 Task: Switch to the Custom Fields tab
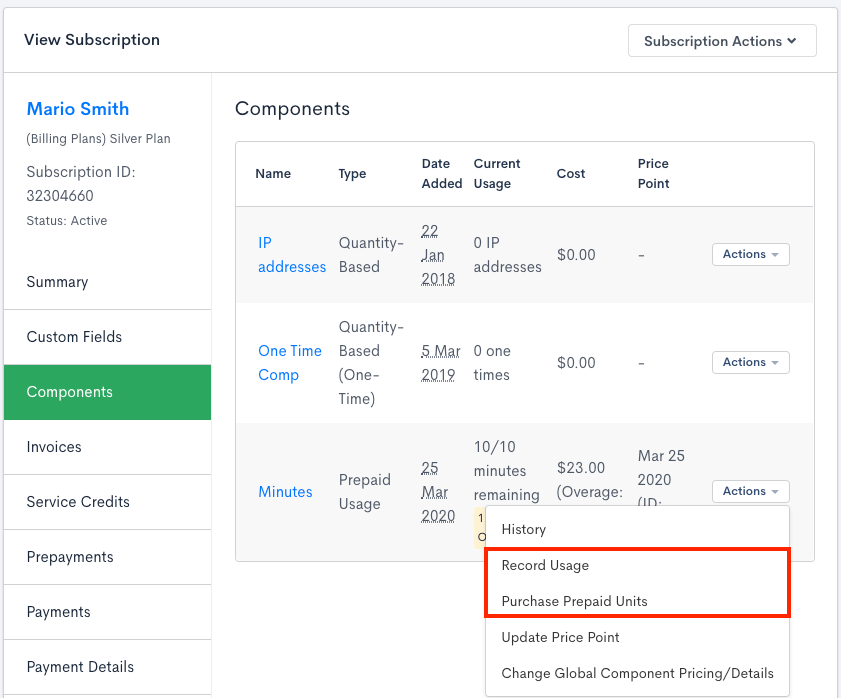[x=74, y=337]
